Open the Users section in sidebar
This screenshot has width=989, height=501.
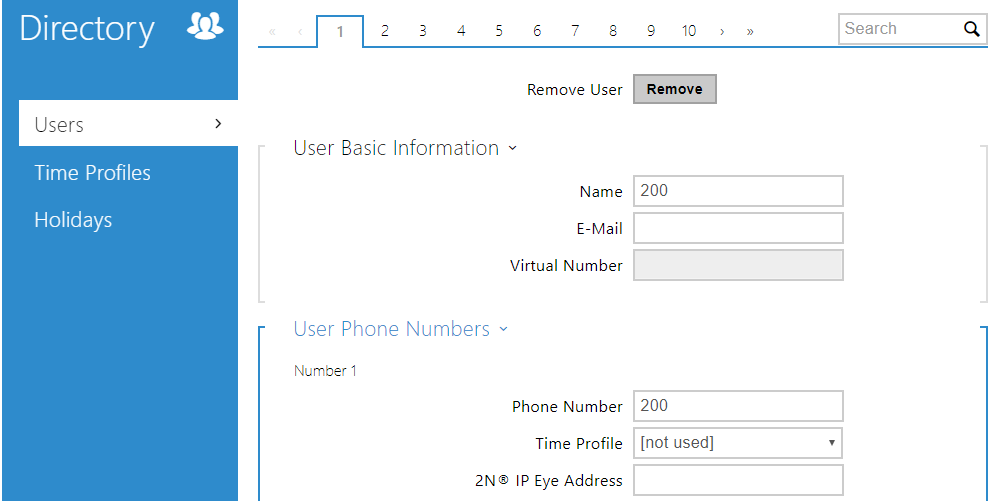coord(127,125)
